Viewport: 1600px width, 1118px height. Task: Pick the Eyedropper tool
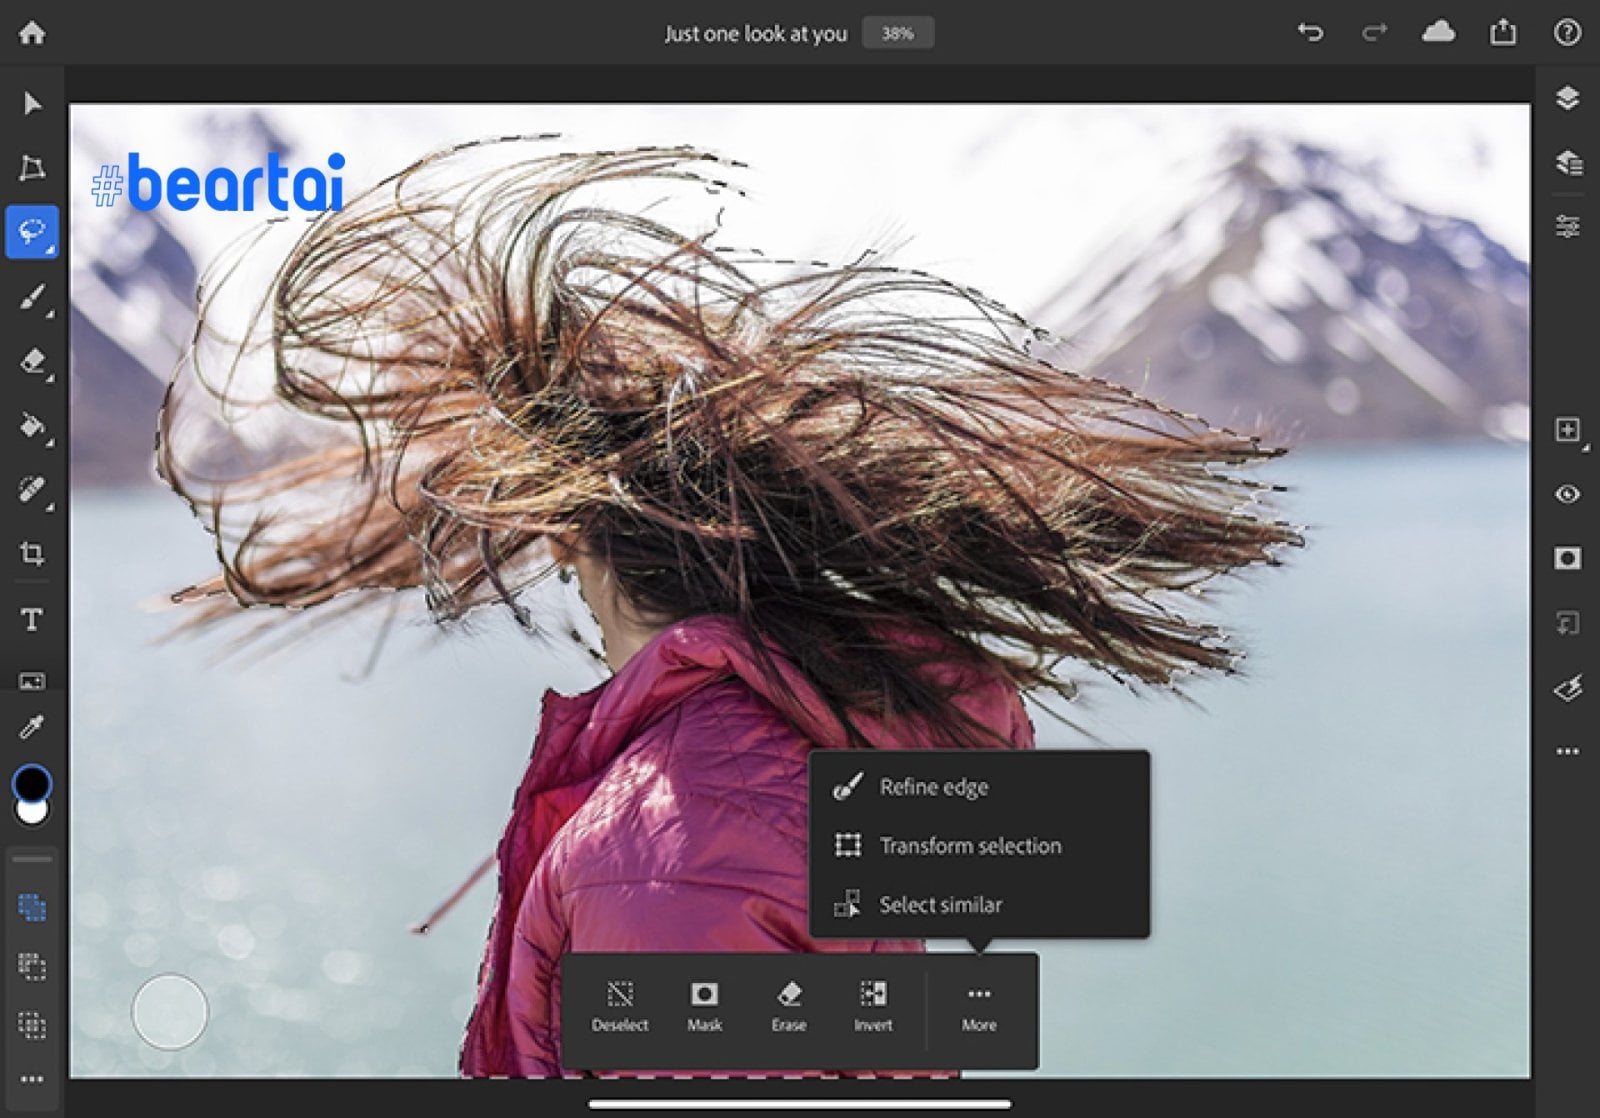32,727
